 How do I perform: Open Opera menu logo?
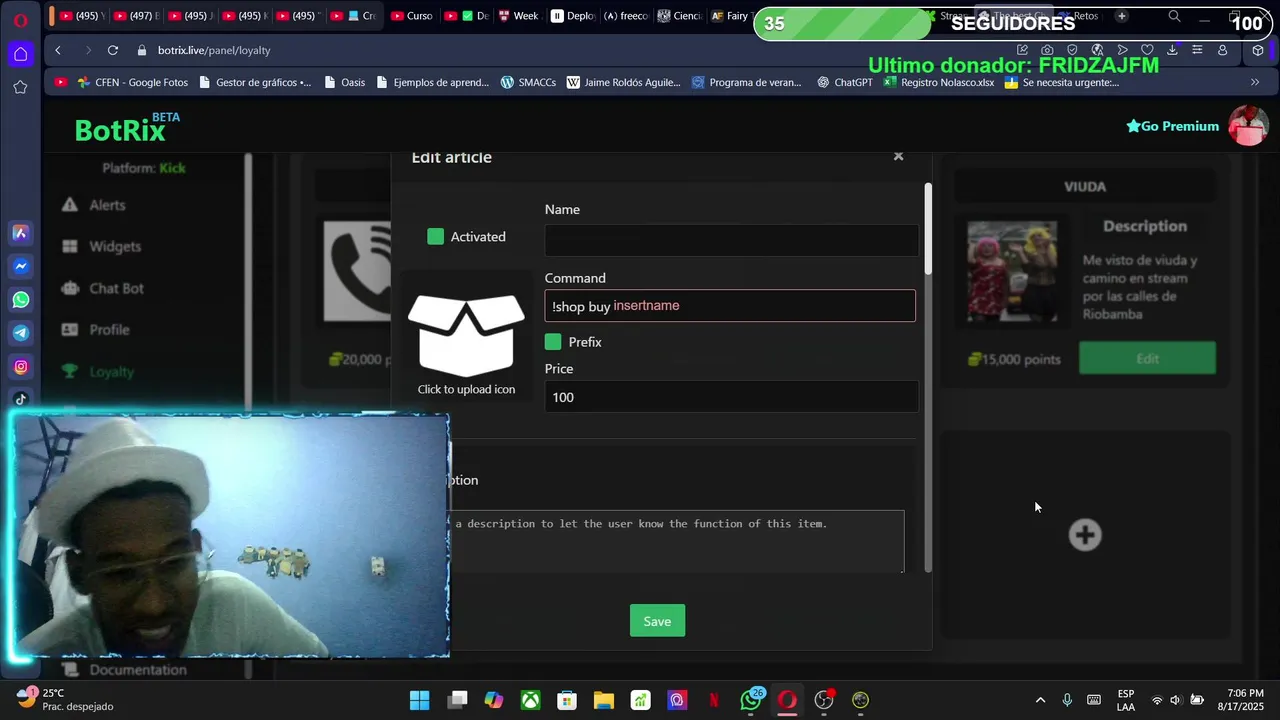click(x=20, y=19)
